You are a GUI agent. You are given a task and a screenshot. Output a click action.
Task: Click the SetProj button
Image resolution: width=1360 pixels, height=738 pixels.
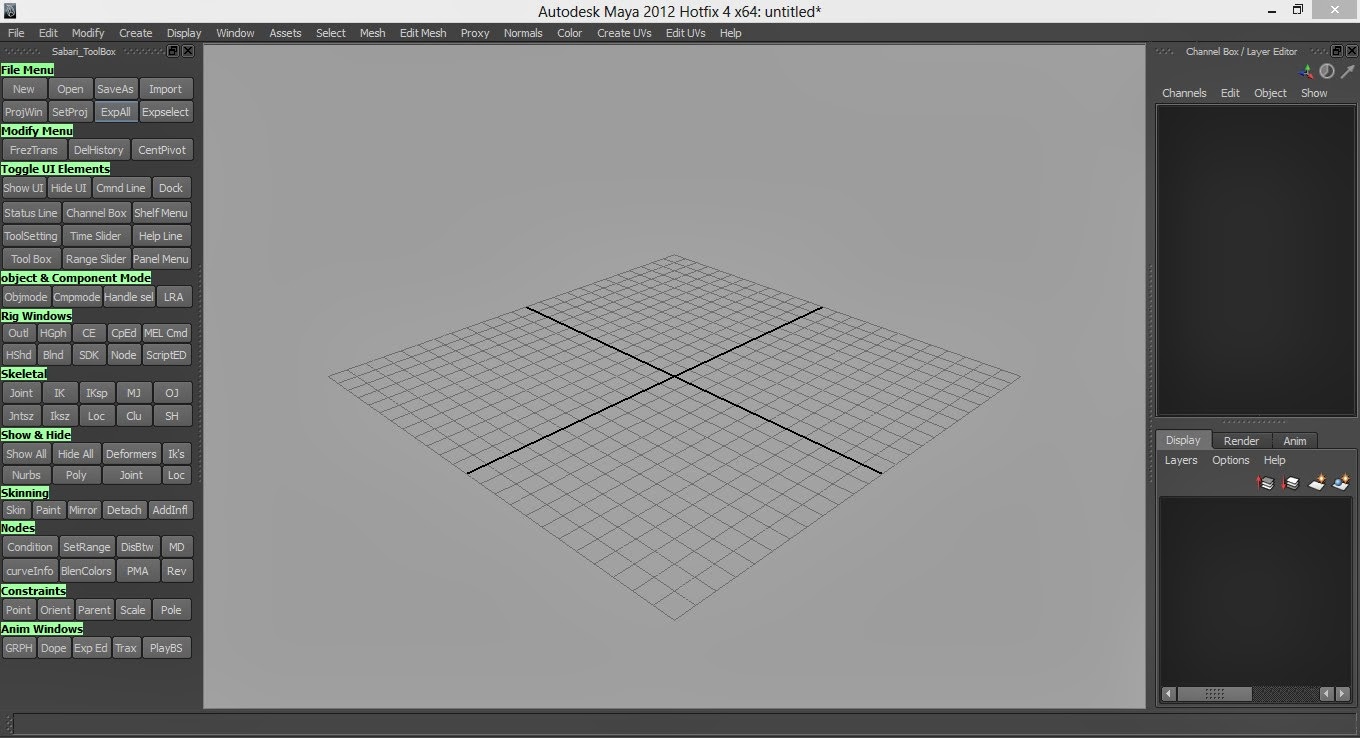(x=70, y=112)
